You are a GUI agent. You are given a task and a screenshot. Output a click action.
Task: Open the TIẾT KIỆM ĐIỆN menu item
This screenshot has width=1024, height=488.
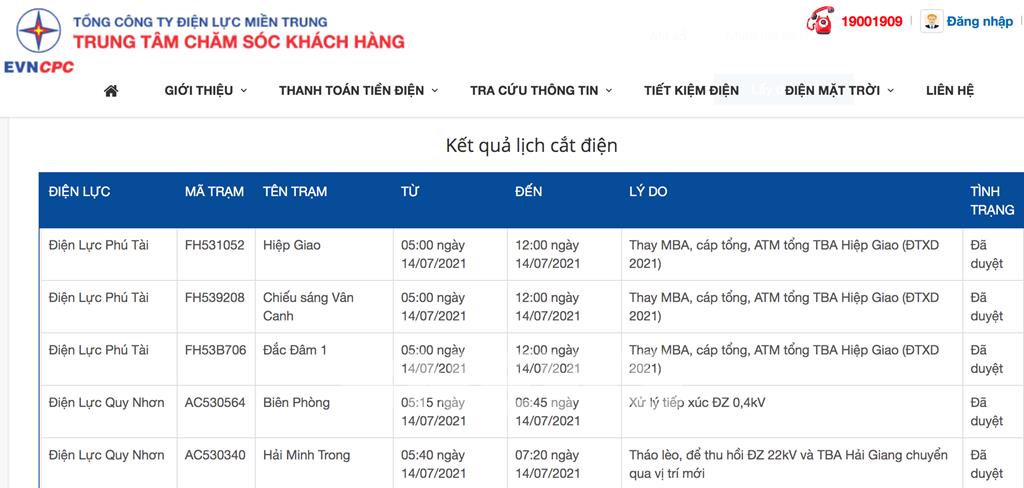692,91
